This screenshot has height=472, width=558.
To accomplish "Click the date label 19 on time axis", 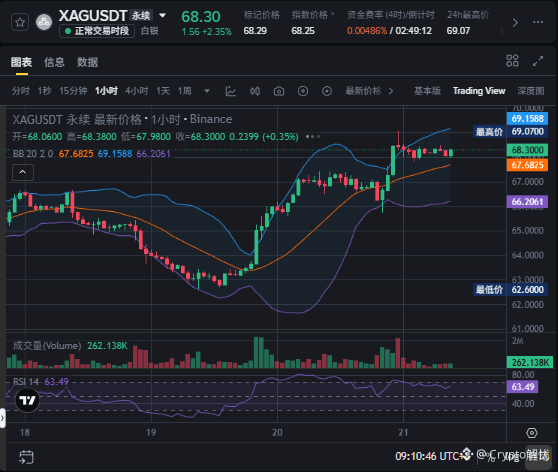I will click(151, 432).
